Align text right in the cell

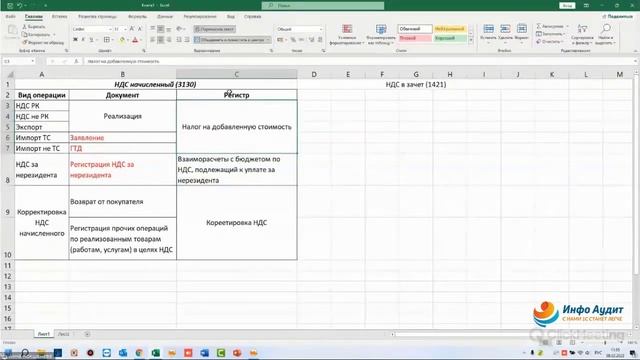169,40
